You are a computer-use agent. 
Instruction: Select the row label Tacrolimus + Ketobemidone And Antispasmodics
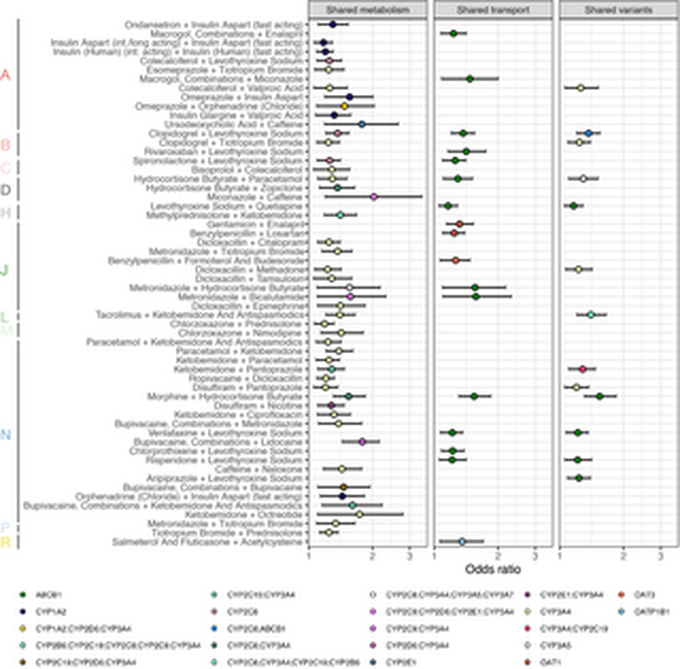point(199,315)
